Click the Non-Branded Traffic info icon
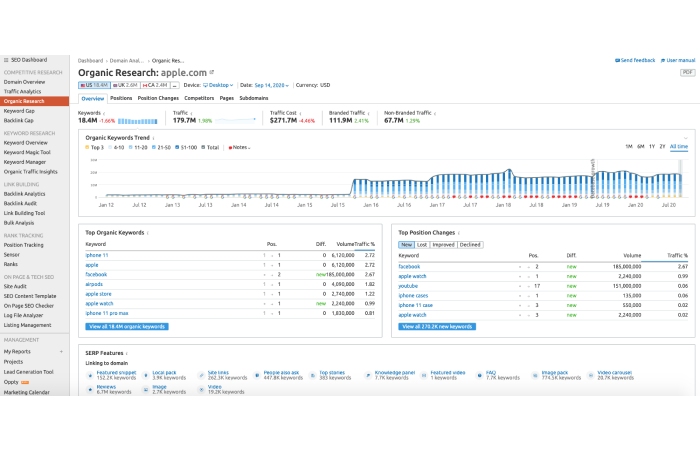The image size is (700, 450). 435,113
